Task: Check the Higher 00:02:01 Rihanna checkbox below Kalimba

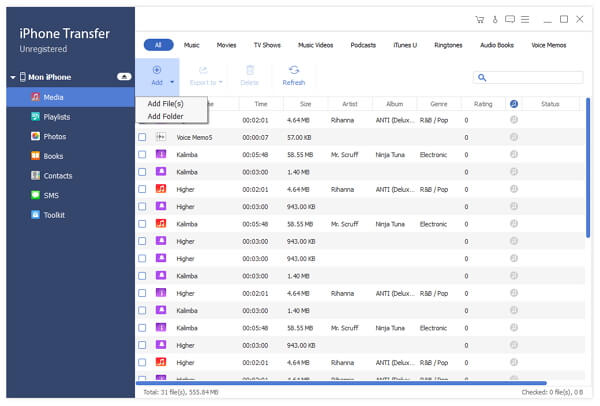Action: [x=142, y=189]
